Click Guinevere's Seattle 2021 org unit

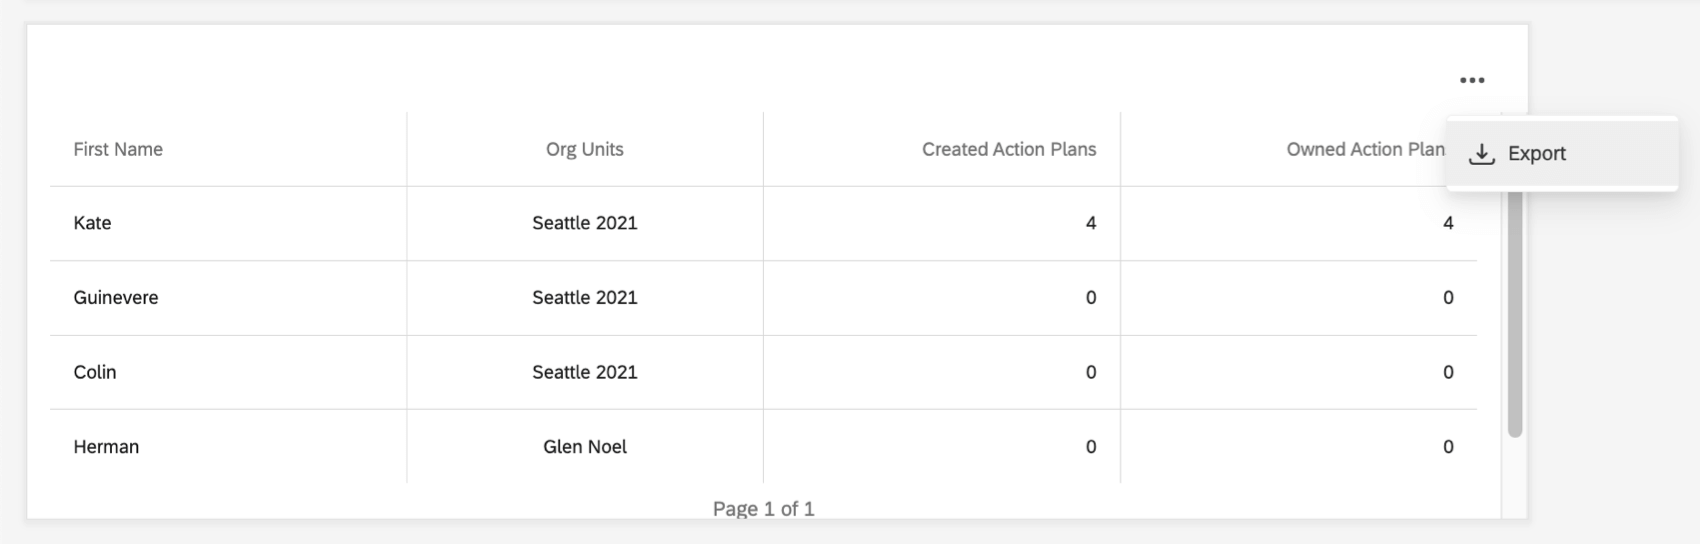[x=585, y=297]
